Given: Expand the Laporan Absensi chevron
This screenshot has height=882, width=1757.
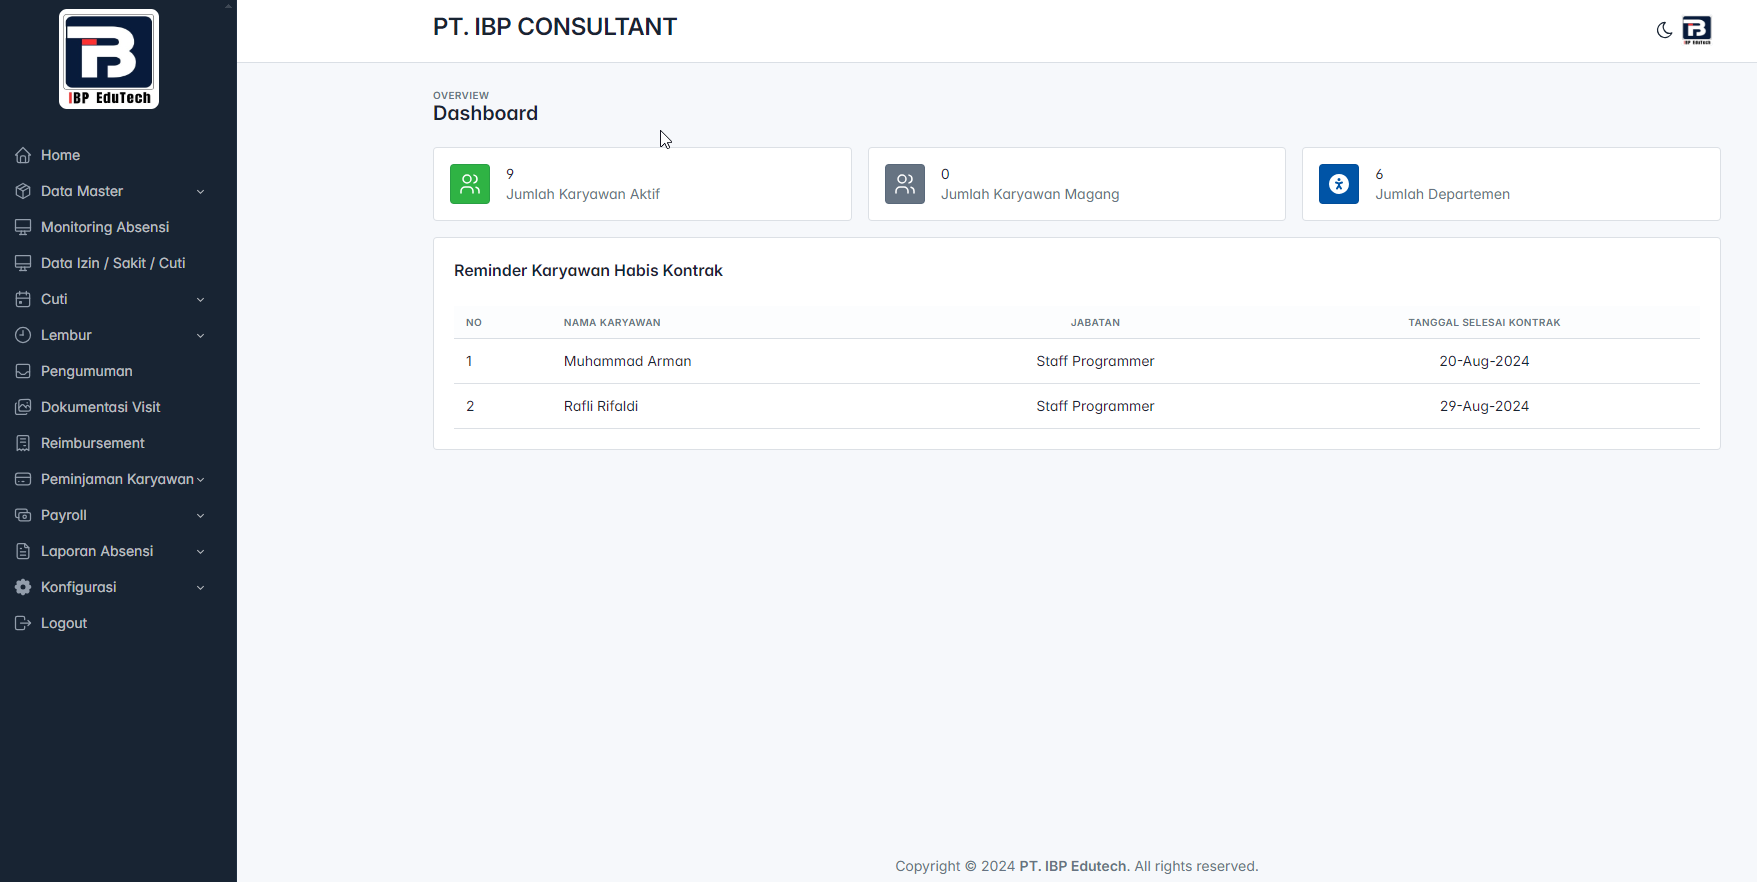Looking at the screenshot, I should (200, 552).
